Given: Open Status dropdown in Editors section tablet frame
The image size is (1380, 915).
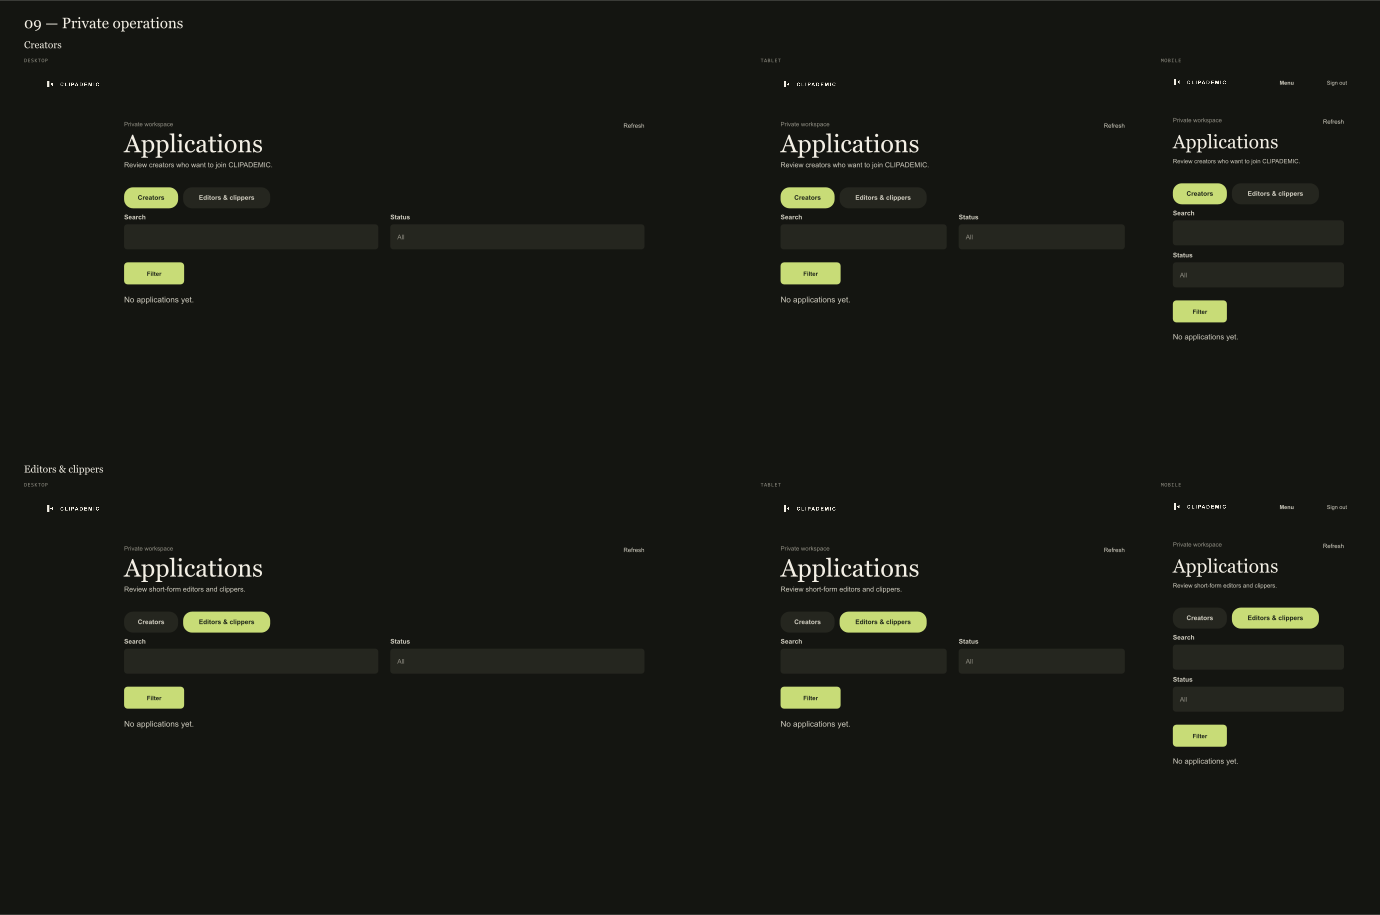Looking at the screenshot, I should pyautogui.click(x=1042, y=661).
